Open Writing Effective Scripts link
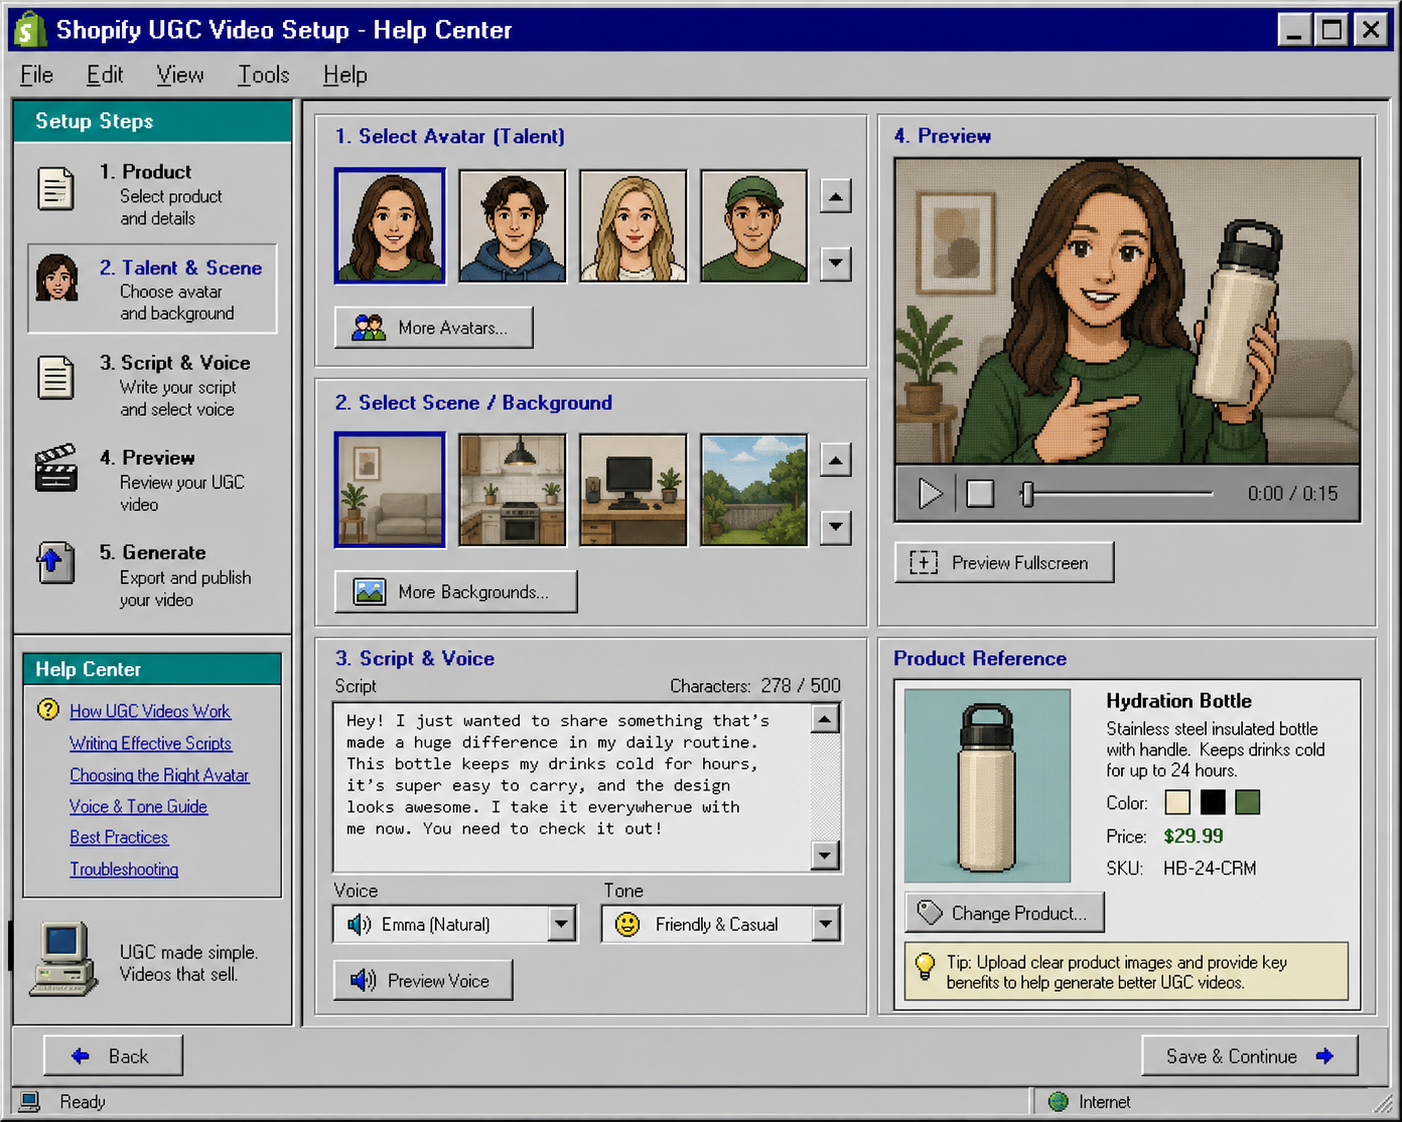 151,743
